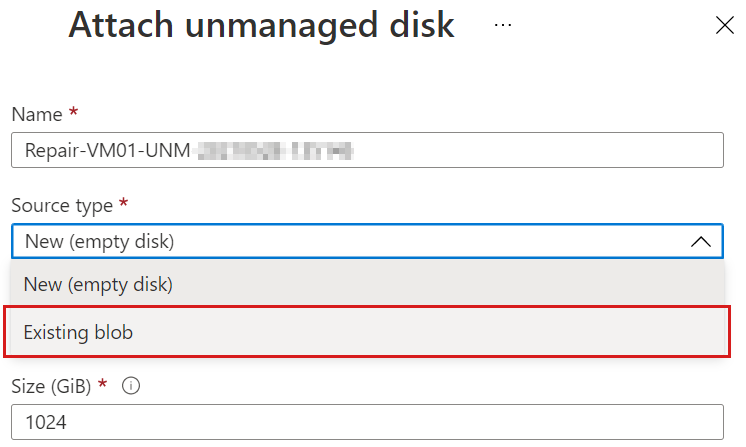Click the red asterisk beside Name

(73, 114)
